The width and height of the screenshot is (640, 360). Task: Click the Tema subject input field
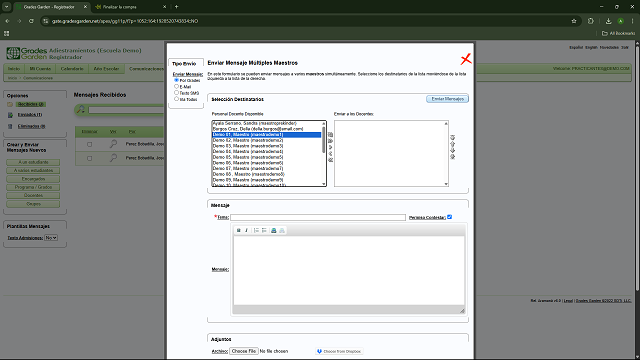[318, 217]
